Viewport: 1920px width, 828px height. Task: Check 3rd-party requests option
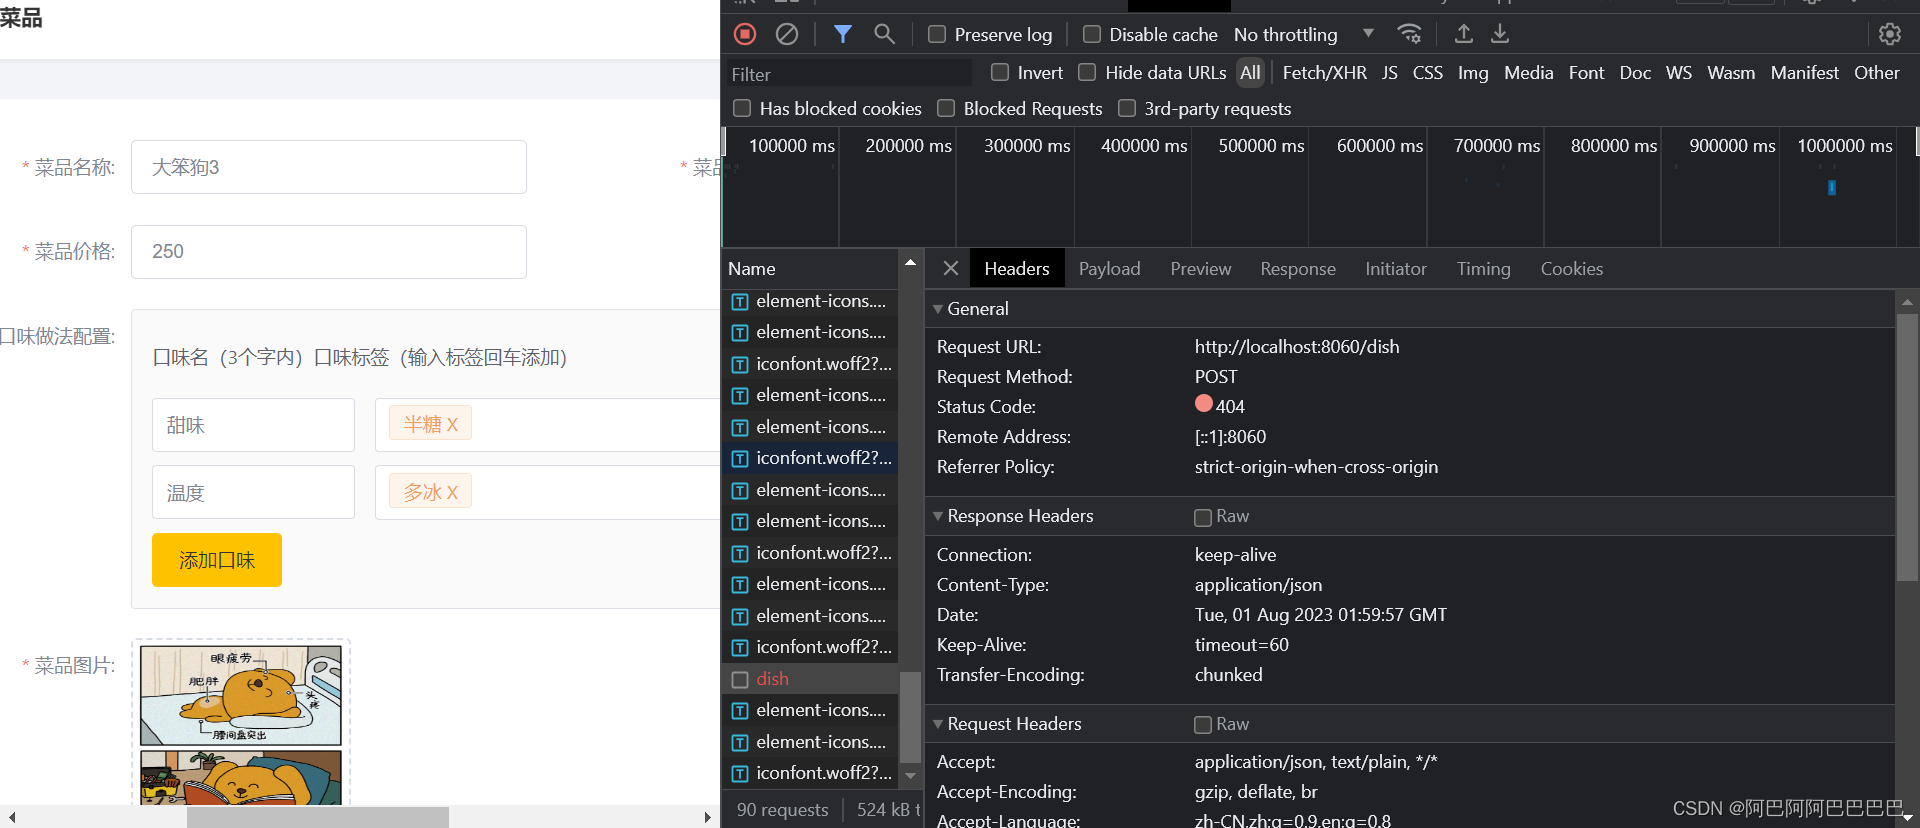[x=1127, y=108]
